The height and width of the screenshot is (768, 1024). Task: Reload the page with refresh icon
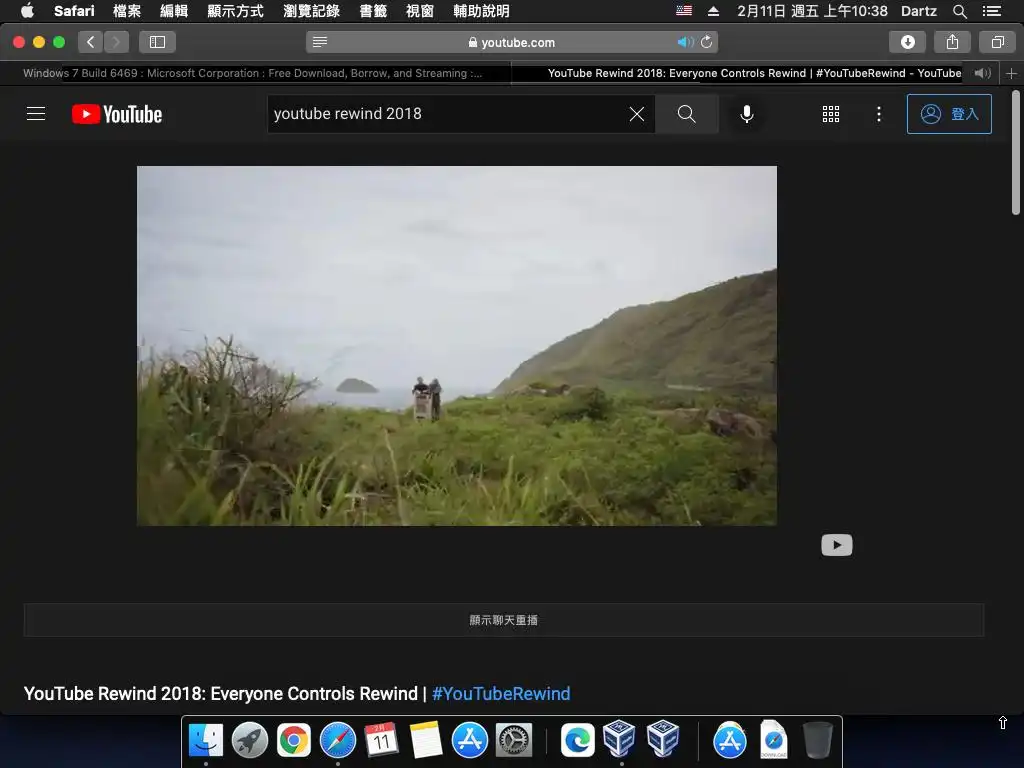(707, 42)
